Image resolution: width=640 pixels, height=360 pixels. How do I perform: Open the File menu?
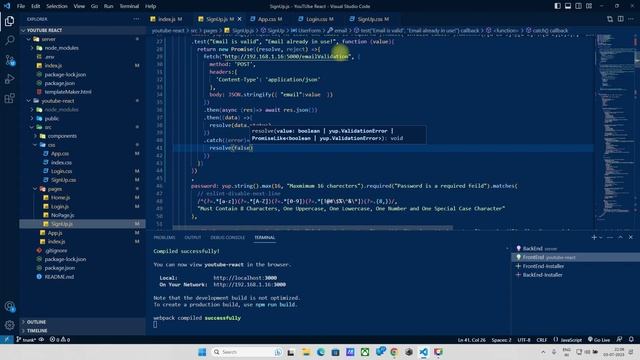coord(21,6)
